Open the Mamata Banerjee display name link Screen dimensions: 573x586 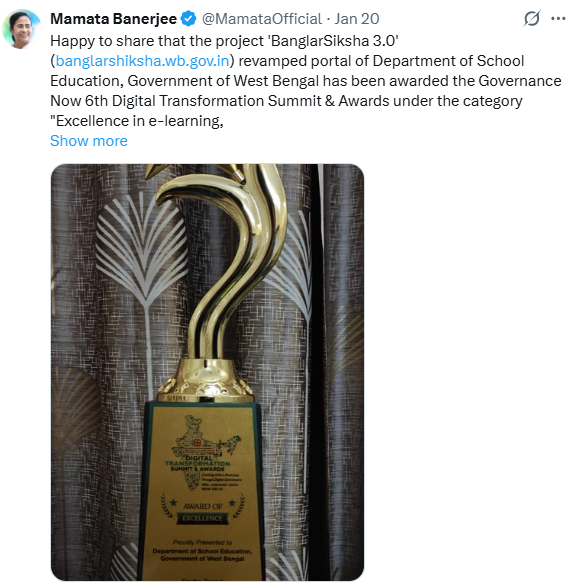113,19
